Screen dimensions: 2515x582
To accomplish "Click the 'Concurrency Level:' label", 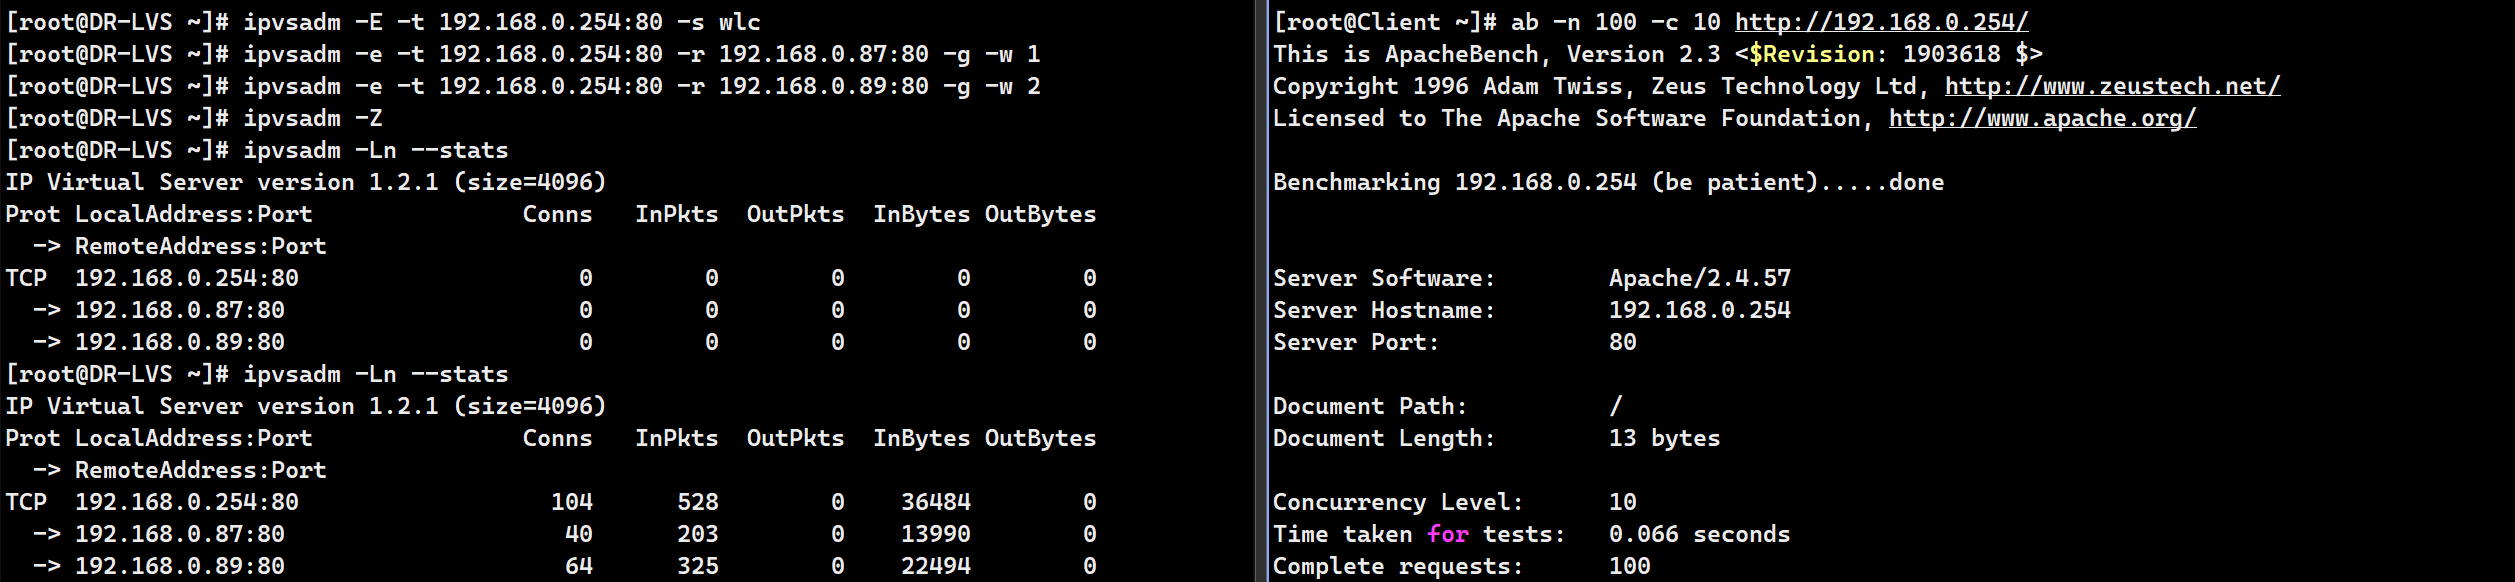I will (x=1399, y=502).
